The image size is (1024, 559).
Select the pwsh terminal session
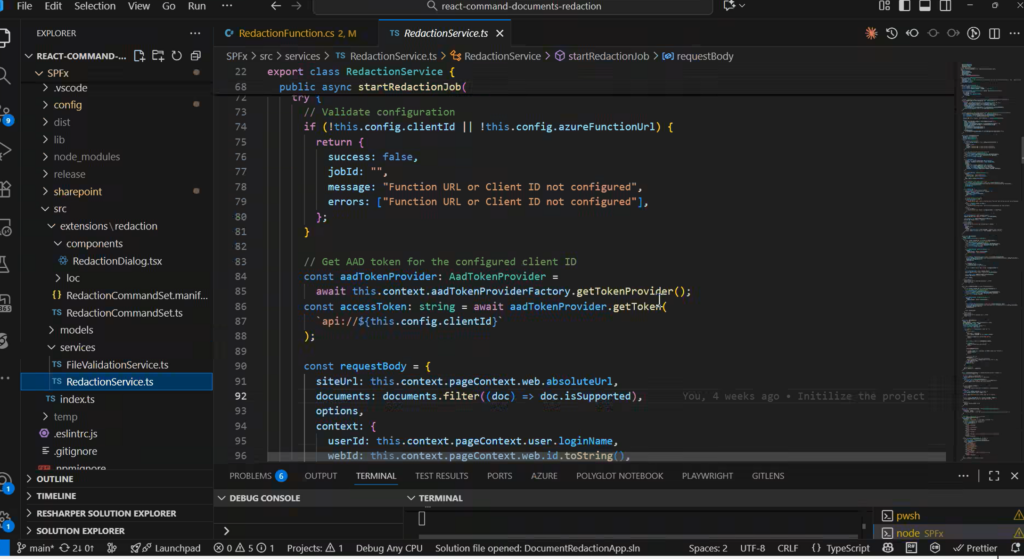point(907,516)
